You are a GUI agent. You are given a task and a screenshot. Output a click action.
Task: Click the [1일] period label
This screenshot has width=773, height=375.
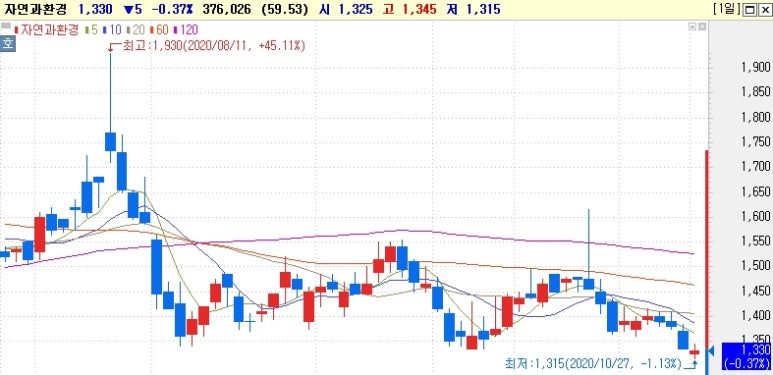pos(727,9)
